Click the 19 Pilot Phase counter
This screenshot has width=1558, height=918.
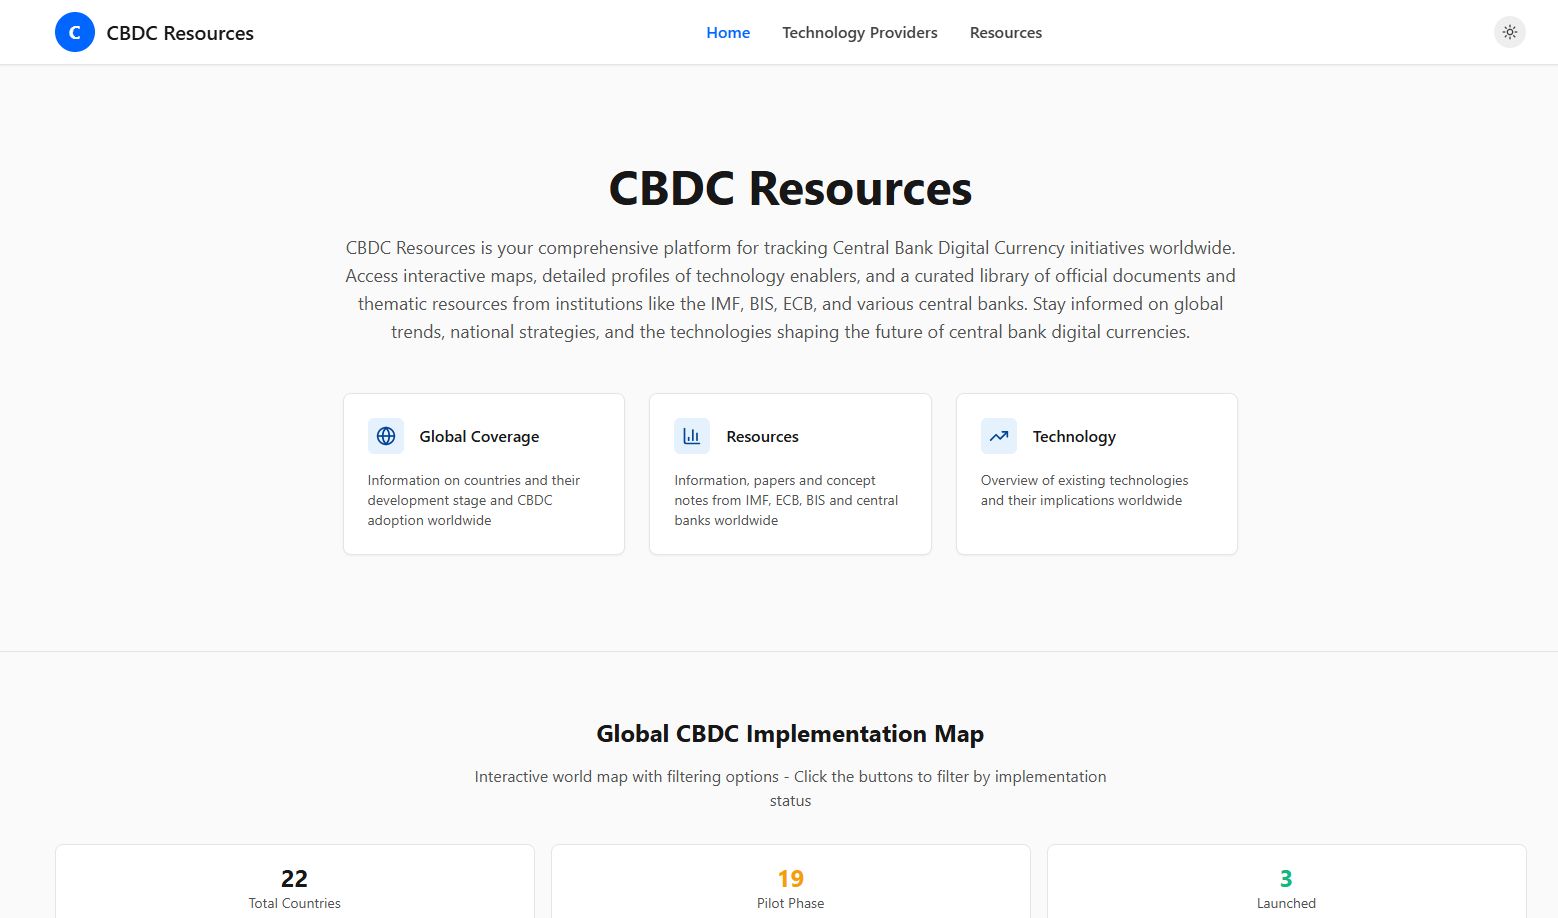[x=790, y=878]
